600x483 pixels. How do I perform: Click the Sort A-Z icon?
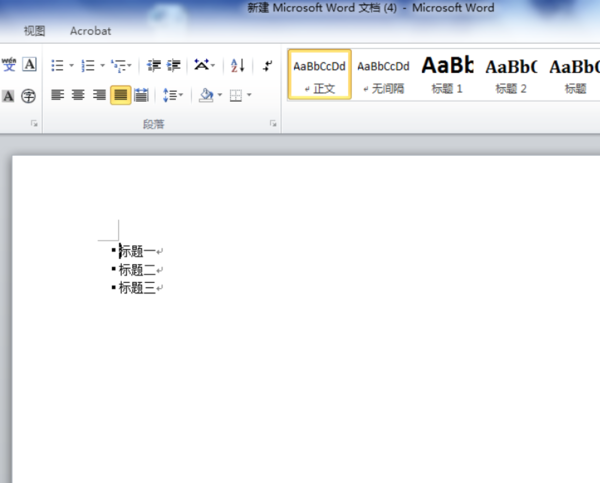pos(237,65)
